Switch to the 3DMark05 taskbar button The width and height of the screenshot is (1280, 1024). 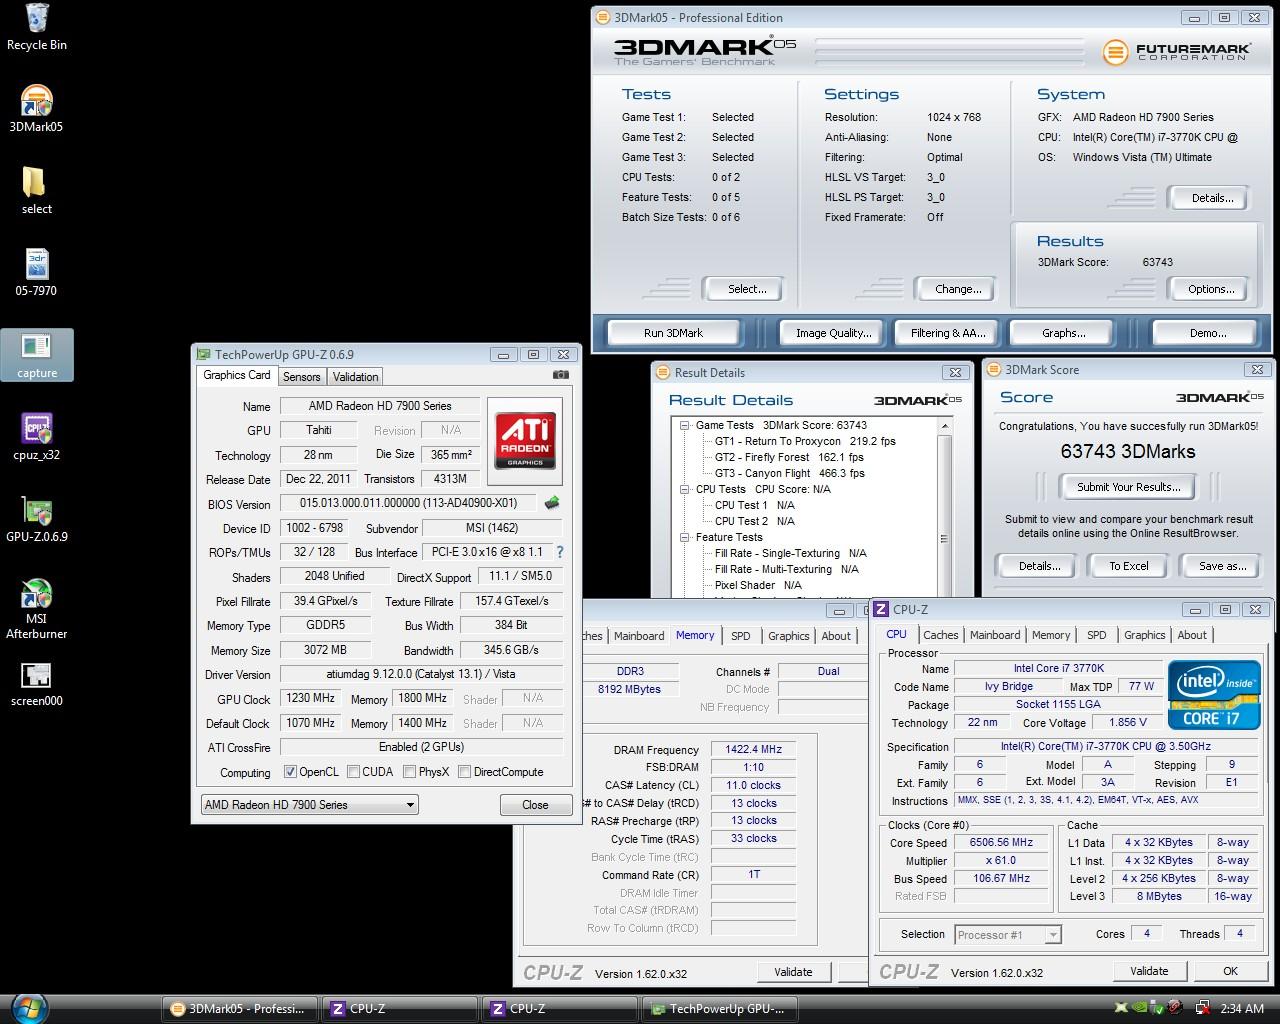coord(241,1008)
